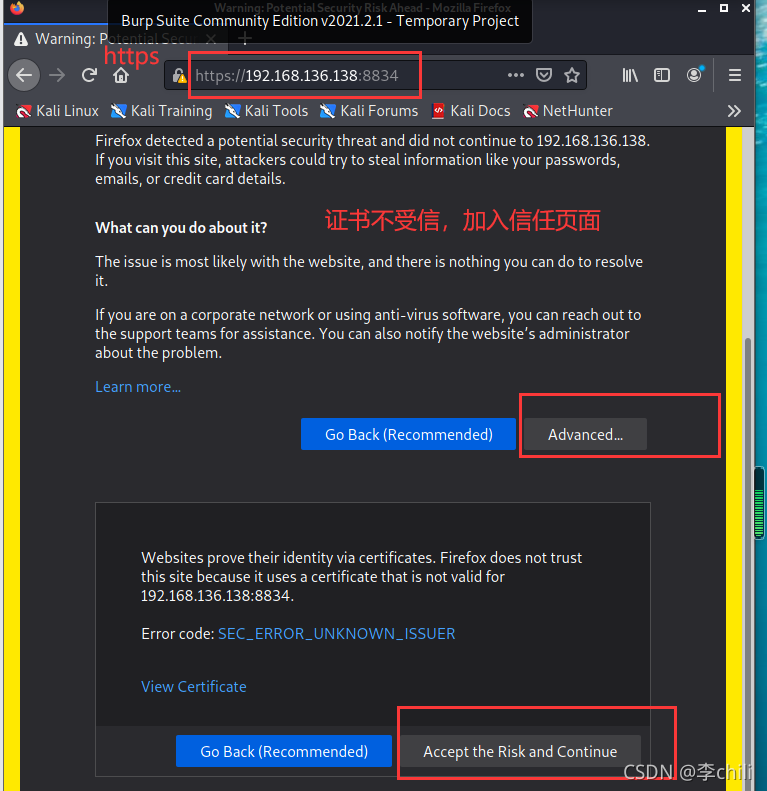This screenshot has width=767, height=791.
Task: Click upper Go Back (Recommended) button
Action: click(x=408, y=434)
